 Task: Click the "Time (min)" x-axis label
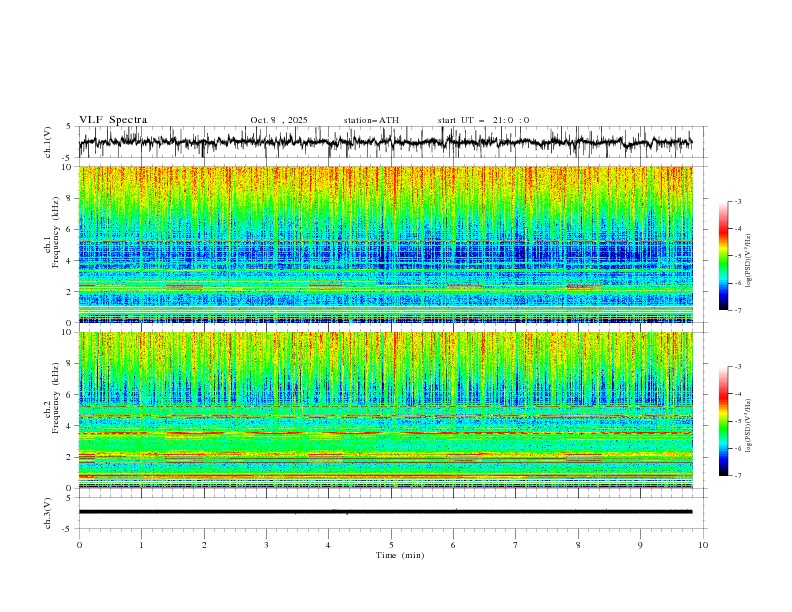click(400, 555)
